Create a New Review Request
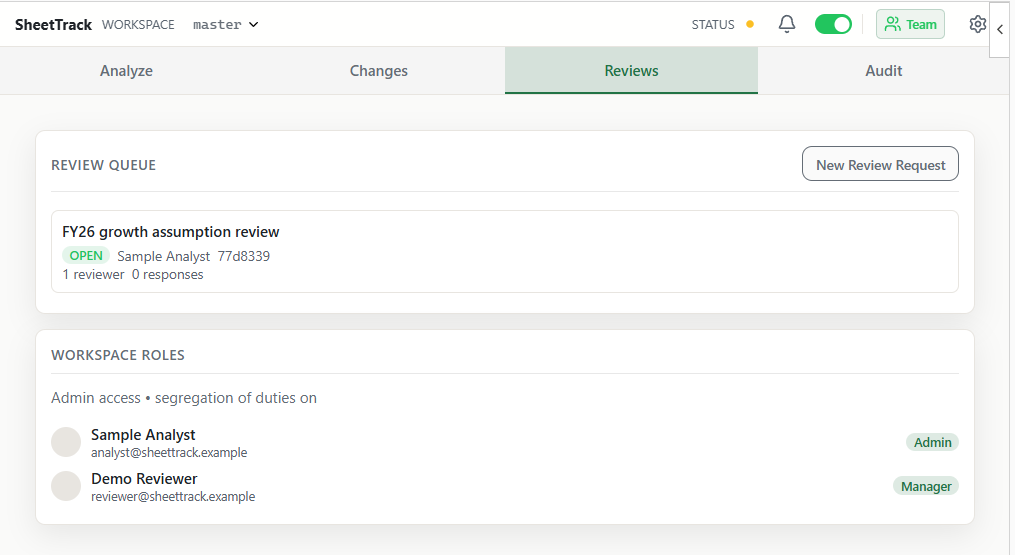Screen dimensions: 1015x555 coord(880,164)
